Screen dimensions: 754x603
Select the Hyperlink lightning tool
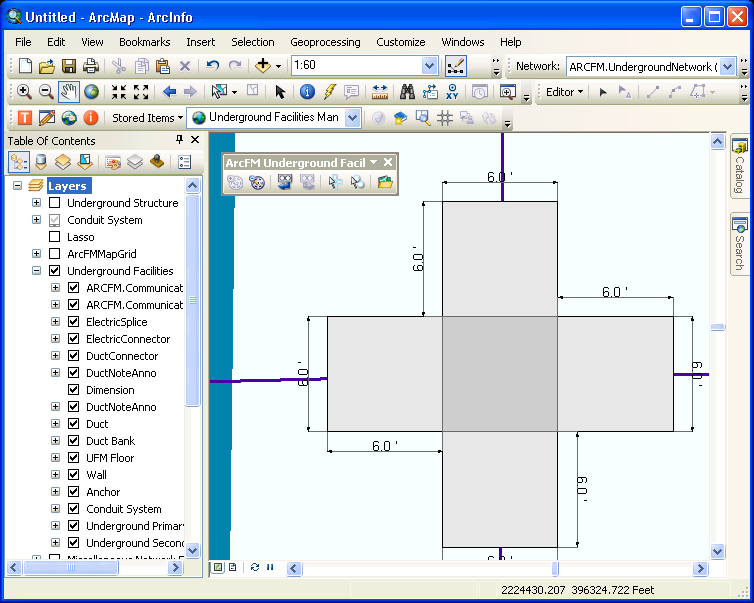click(330, 91)
